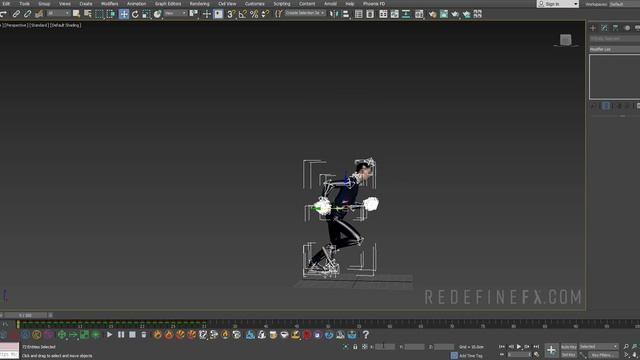Image resolution: width=640 pixels, height=360 pixels.
Task: Open the Modifiers menu
Action: point(109,4)
